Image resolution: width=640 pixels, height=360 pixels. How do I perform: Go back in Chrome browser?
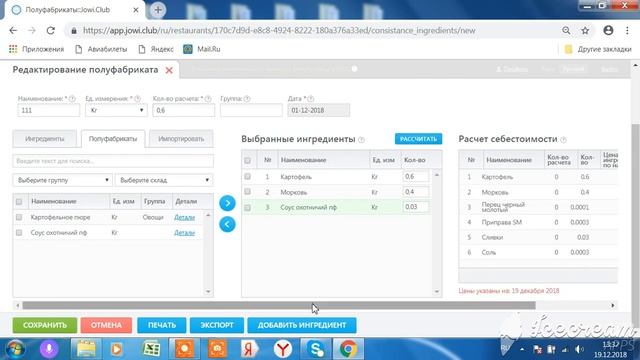click(13, 31)
